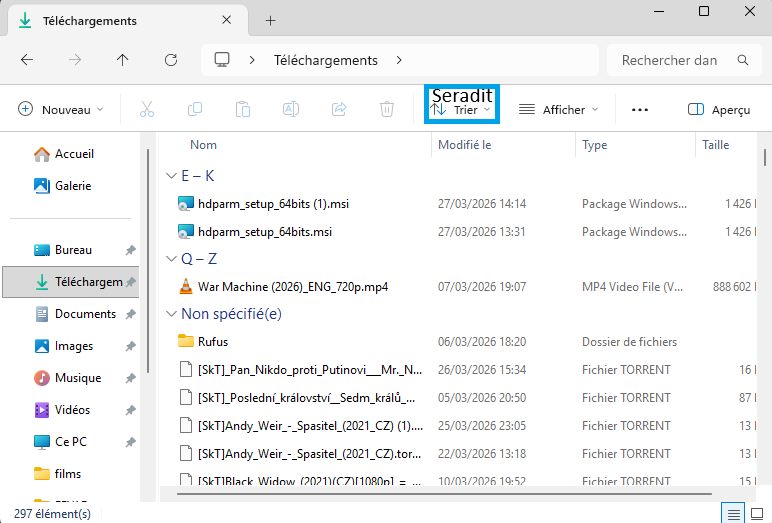
Task: Click the Cut scissors icon
Action: pyautogui.click(x=147, y=109)
